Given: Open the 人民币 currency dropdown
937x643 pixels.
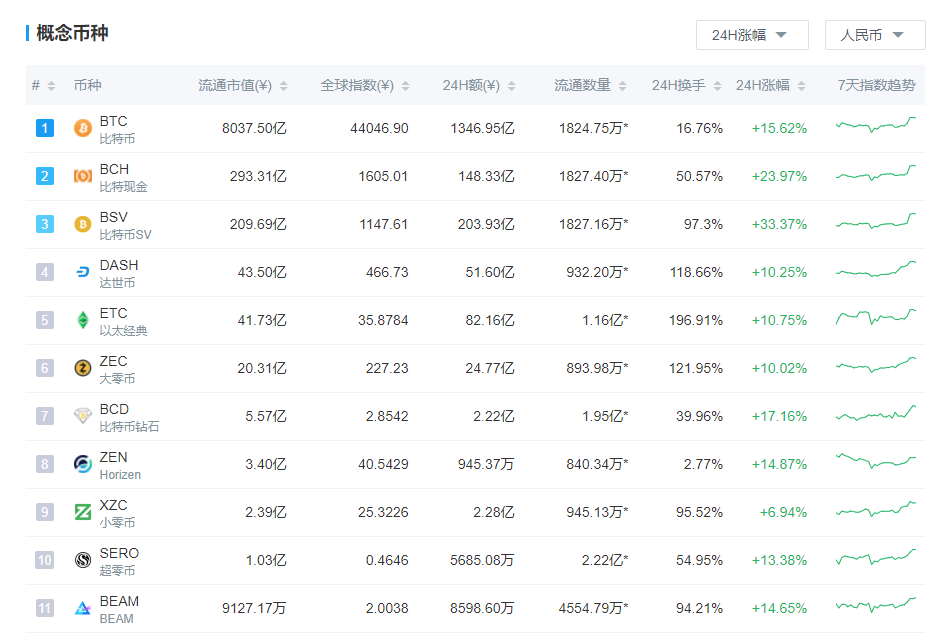Looking at the screenshot, I should (x=875, y=35).
